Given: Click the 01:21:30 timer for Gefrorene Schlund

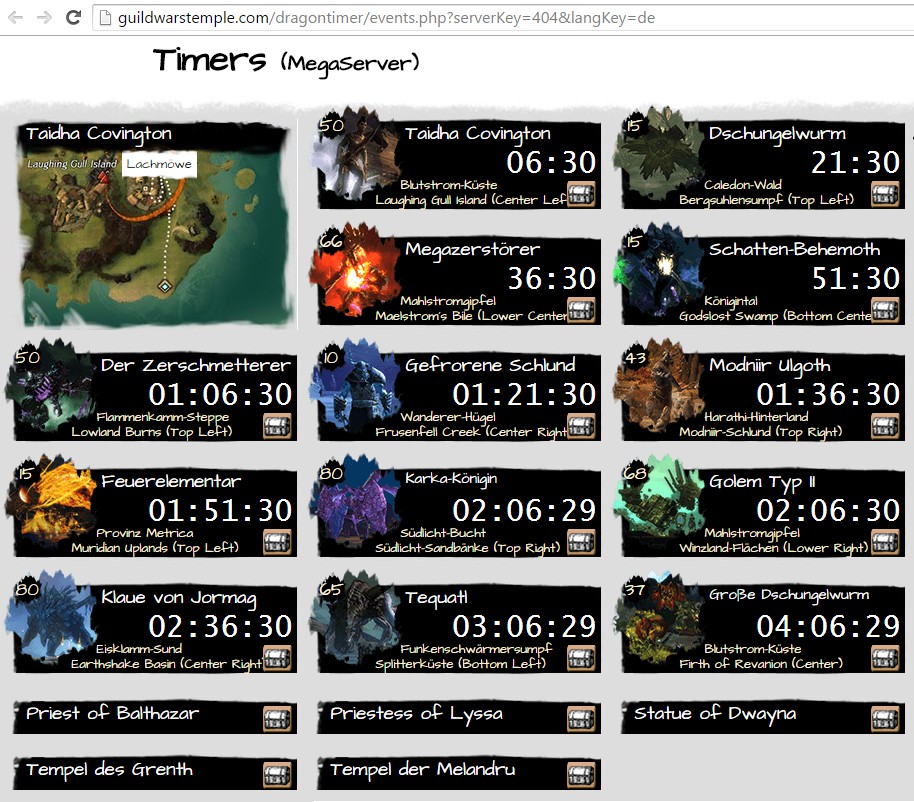Looking at the screenshot, I should [524, 395].
